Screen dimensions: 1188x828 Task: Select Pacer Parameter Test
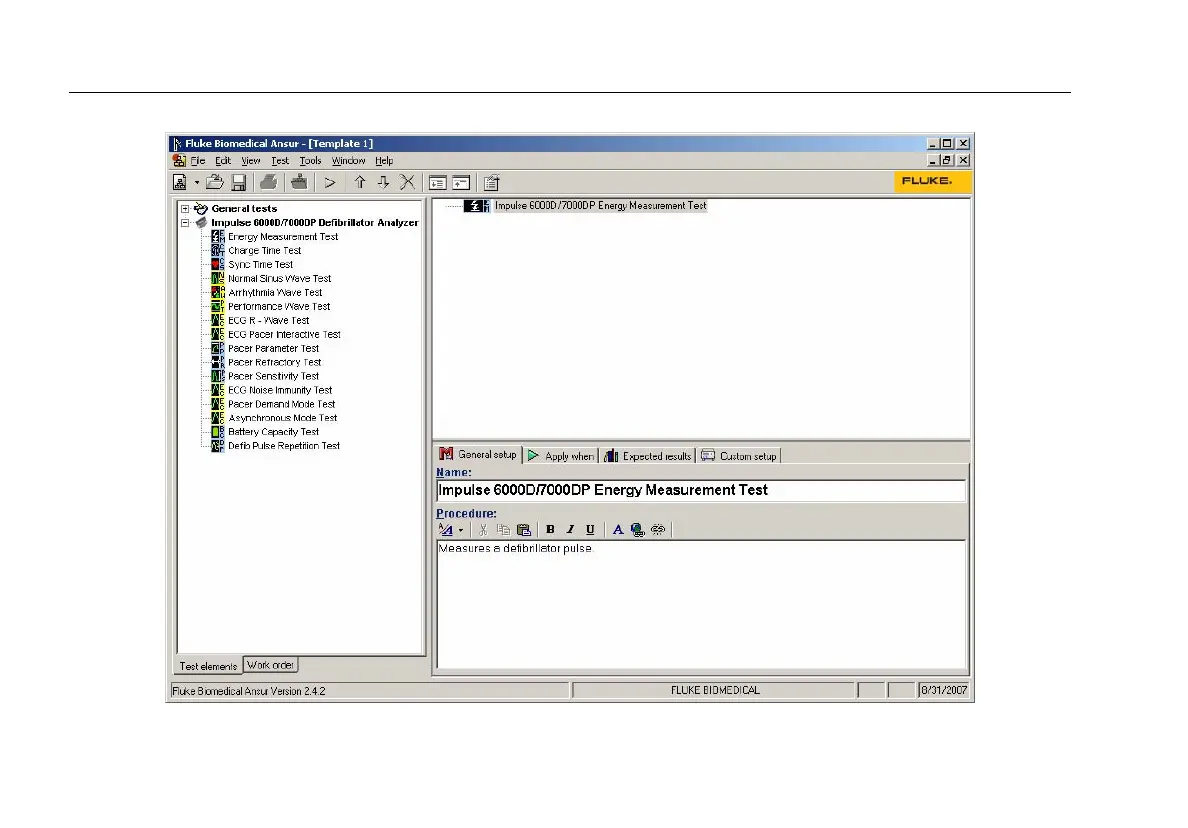274,348
